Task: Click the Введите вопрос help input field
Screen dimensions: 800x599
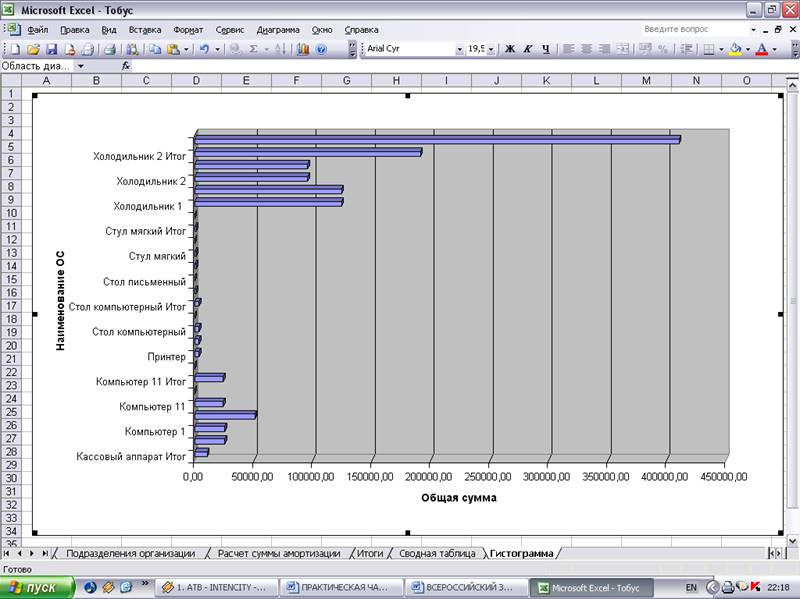Action: (x=690, y=30)
